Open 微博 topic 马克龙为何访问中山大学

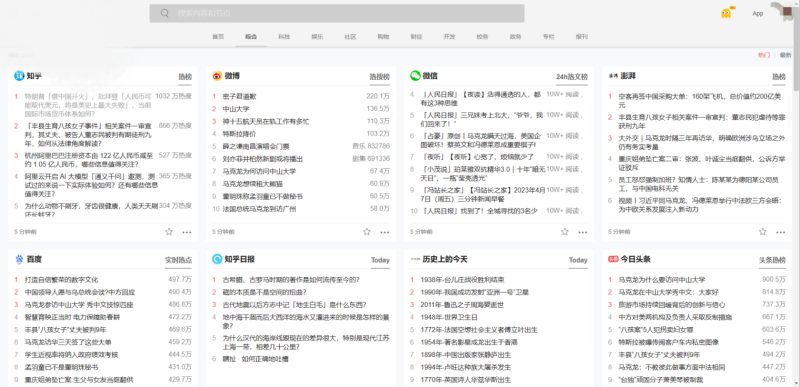pyautogui.click(x=259, y=171)
